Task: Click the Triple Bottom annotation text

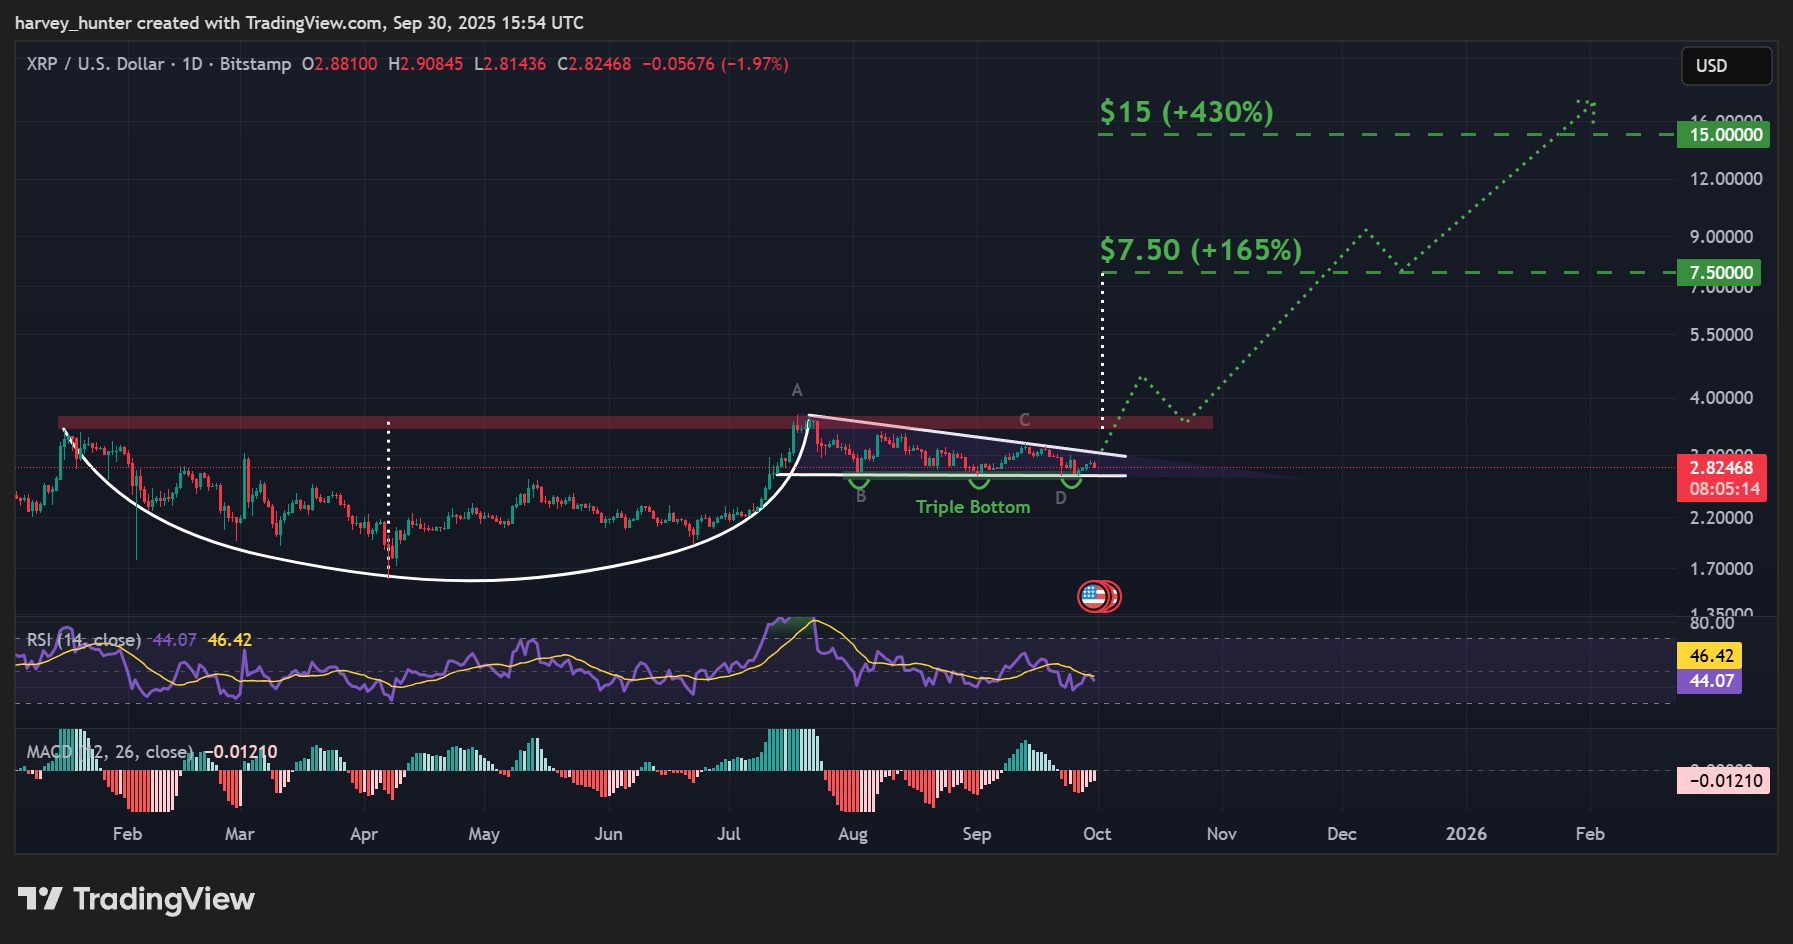Action: coord(972,507)
